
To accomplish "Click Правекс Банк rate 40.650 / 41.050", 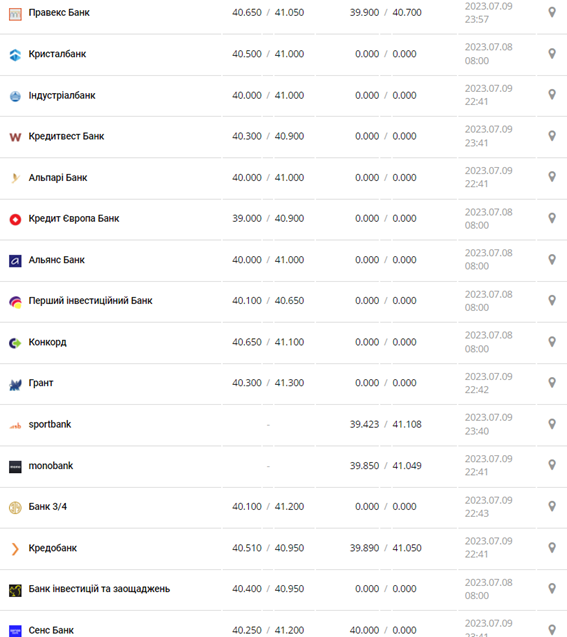I will [x=268, y=13].
